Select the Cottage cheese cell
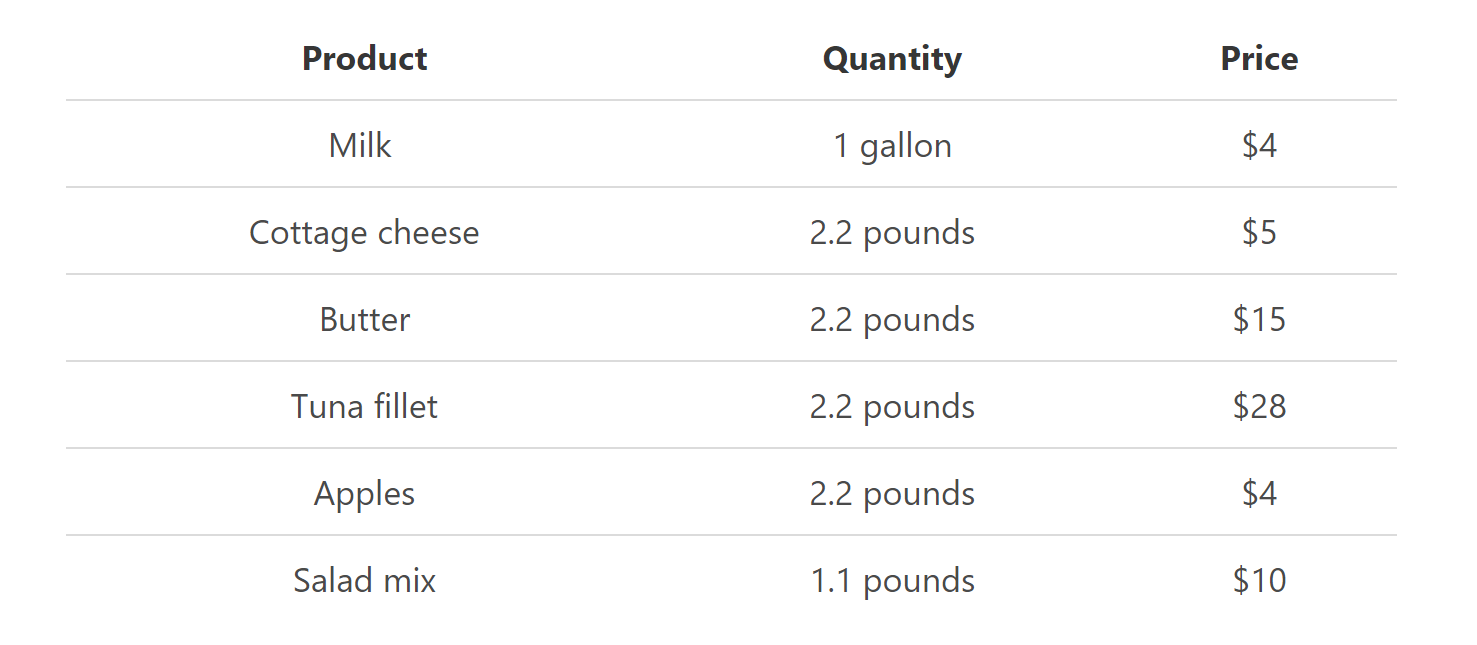 pos(364,233)
